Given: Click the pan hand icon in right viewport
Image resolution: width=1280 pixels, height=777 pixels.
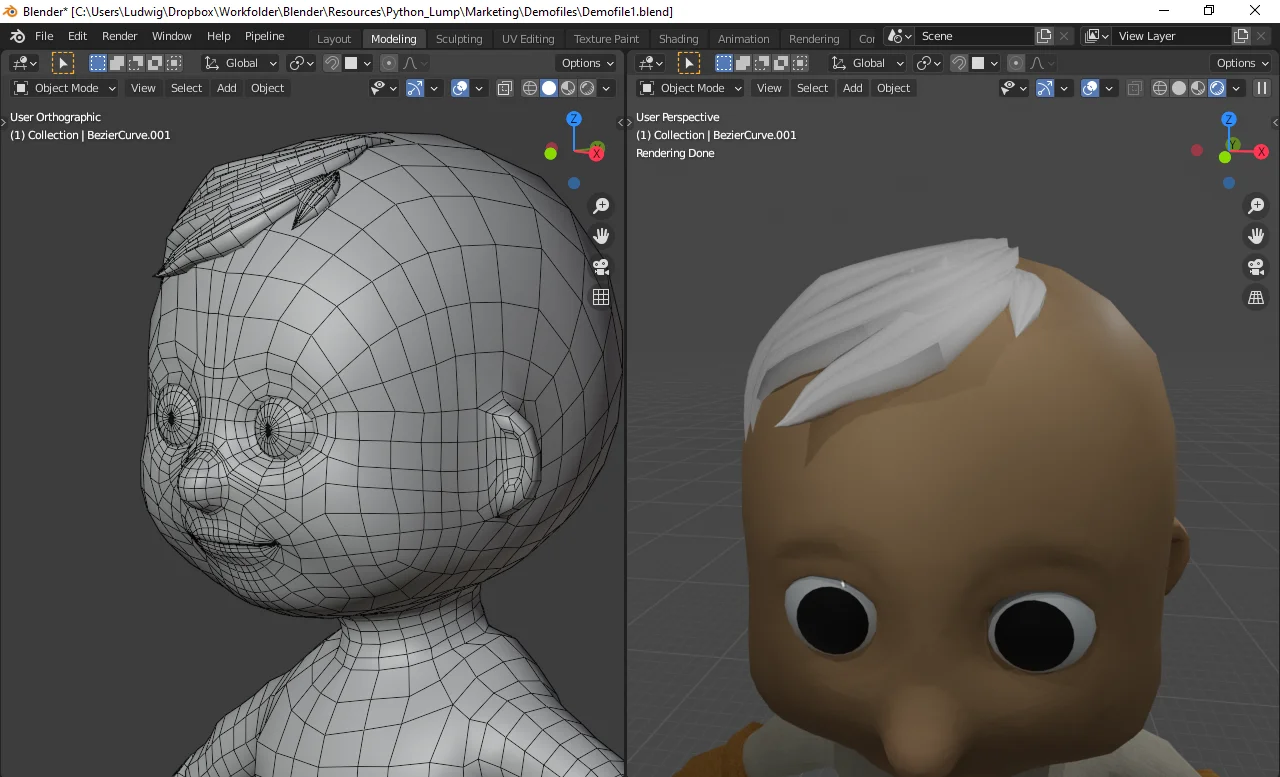Looking at the screenshot, I should click(x=1256, y=237).
